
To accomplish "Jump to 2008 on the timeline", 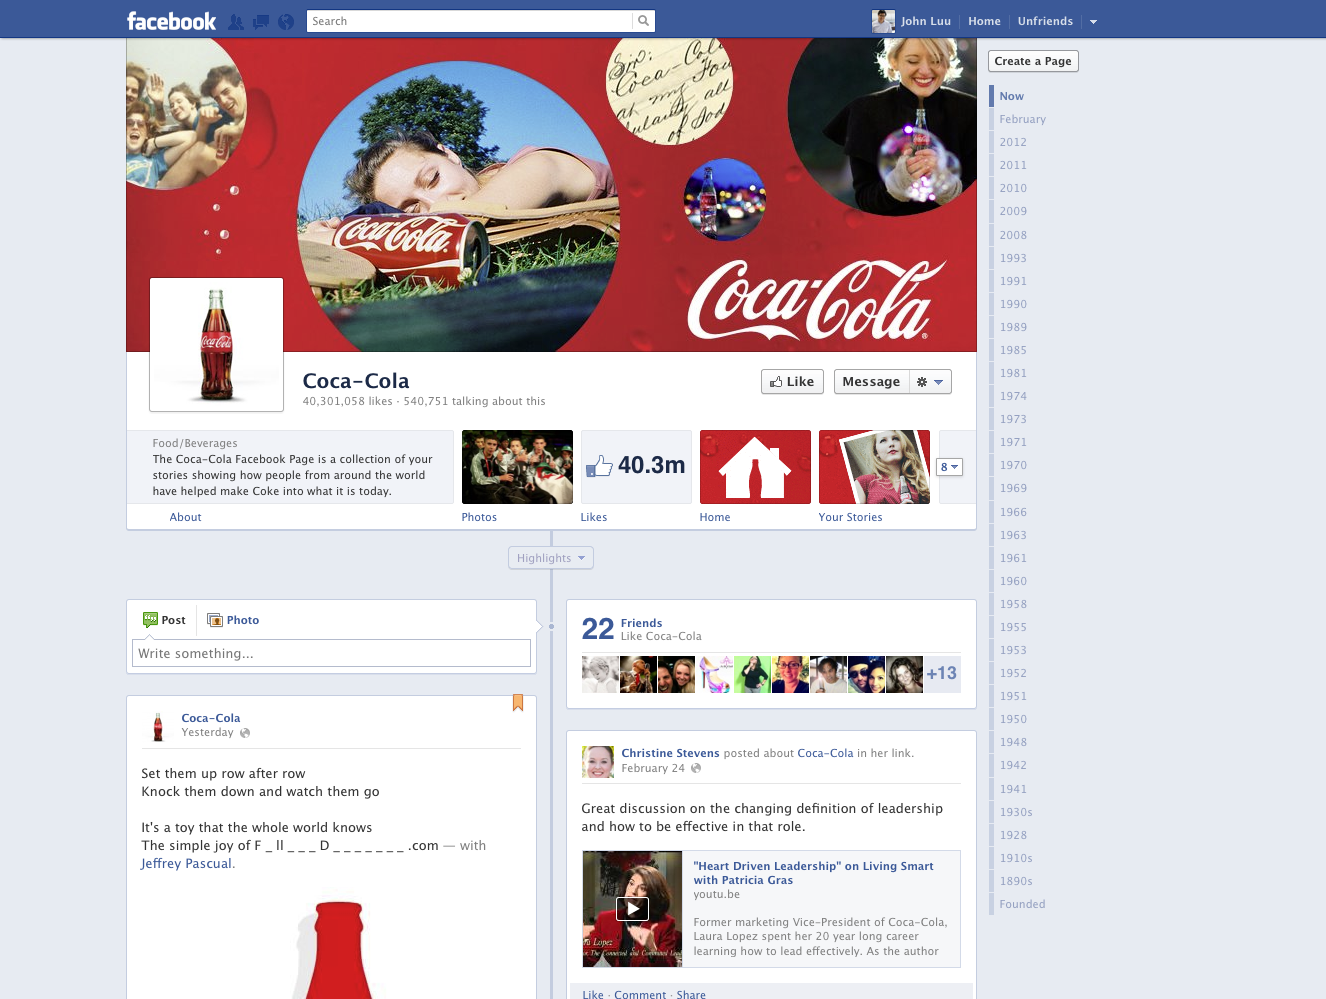I will pos(1013,235).
